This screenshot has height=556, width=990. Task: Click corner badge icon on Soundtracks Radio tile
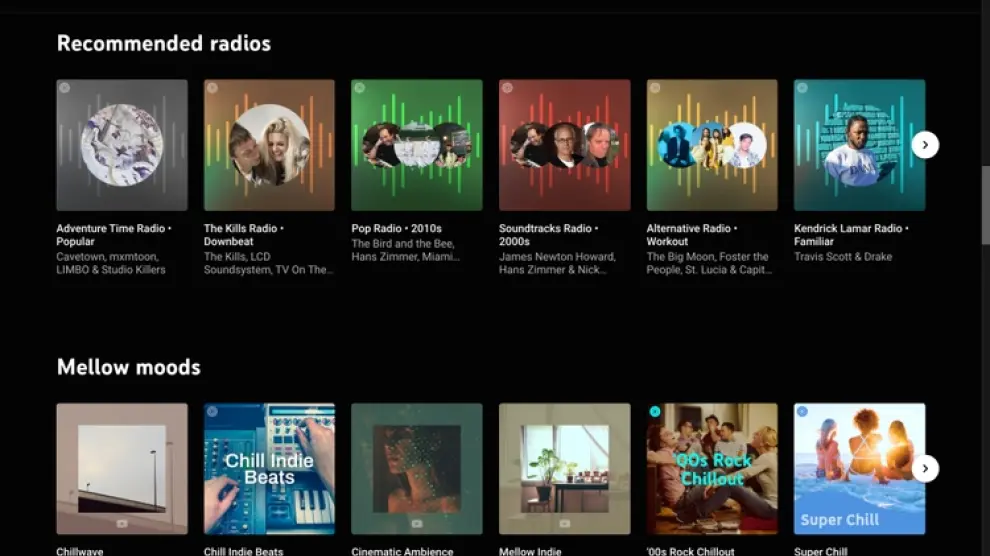507,88
